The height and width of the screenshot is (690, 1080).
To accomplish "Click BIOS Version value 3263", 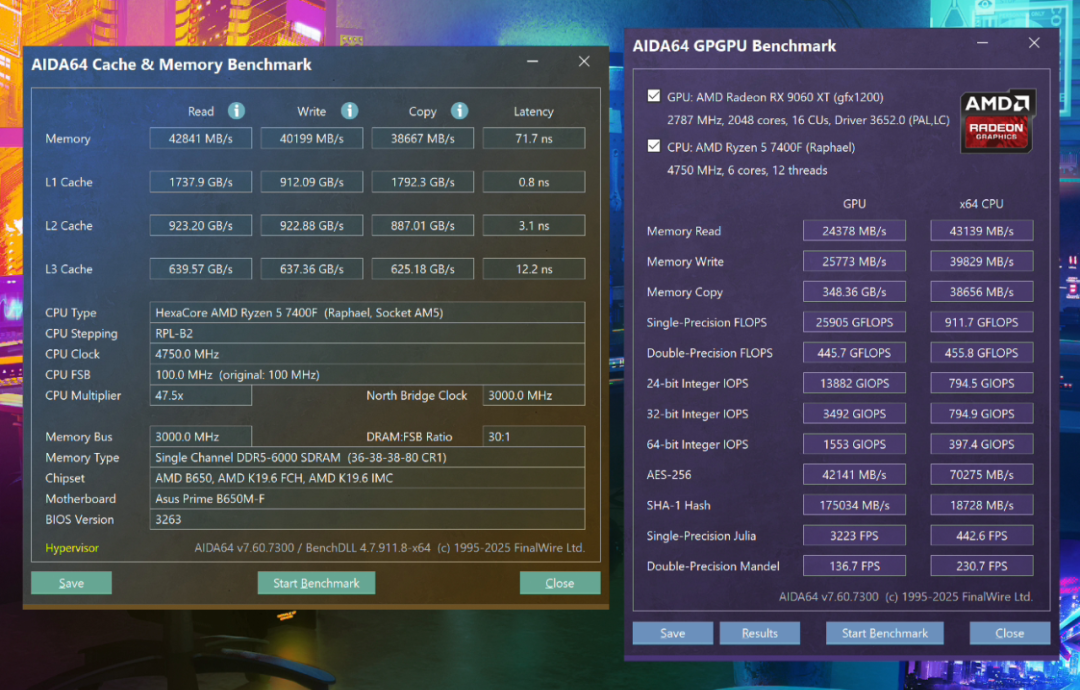I will (367, 519).
